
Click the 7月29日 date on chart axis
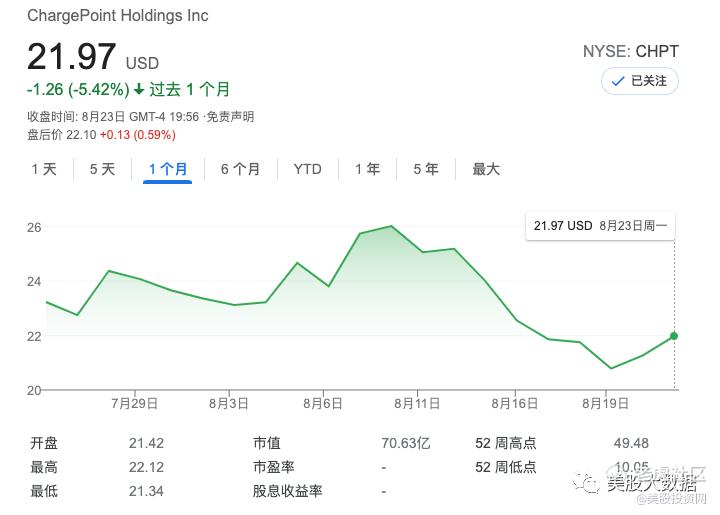click(135, 403)
